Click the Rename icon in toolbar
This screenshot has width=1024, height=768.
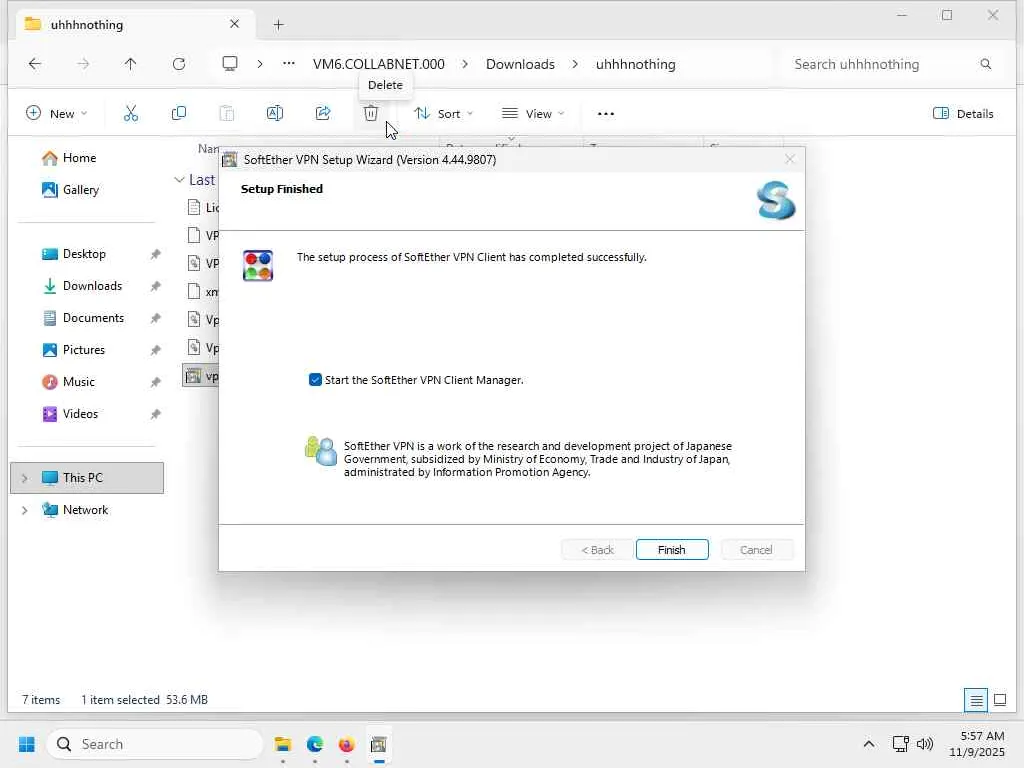[x=275, y=114]
